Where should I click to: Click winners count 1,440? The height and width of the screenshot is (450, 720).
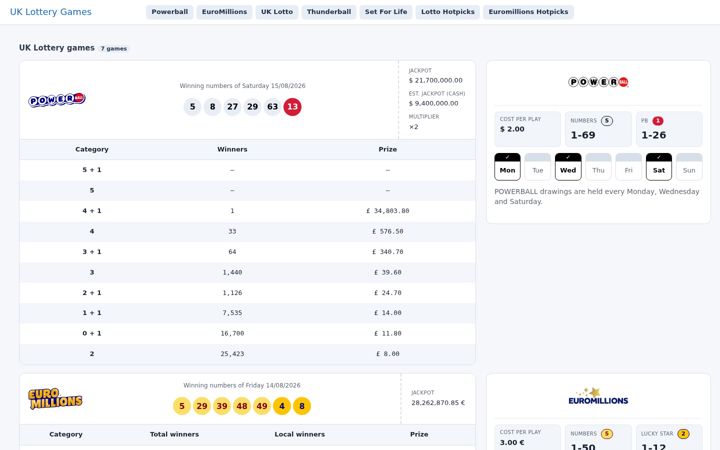(x=232, y=272)
